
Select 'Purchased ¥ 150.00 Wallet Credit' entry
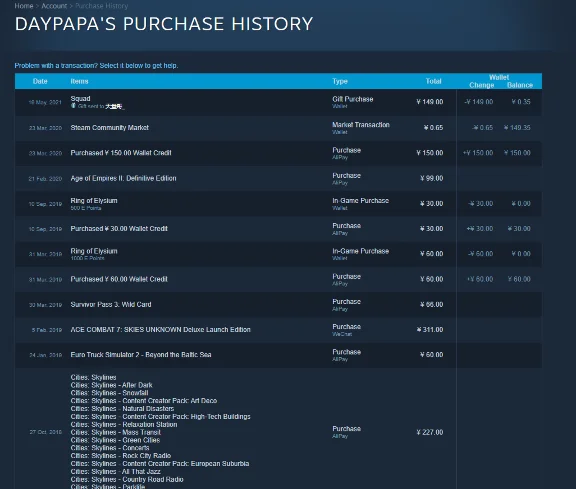[278, 153]
